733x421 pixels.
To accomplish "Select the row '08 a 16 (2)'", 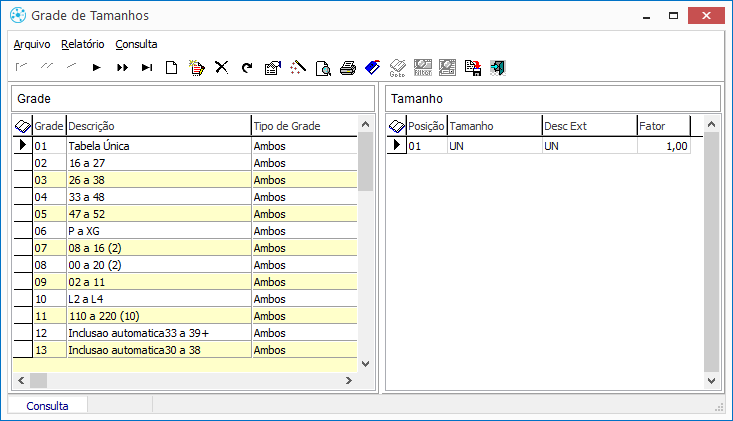I will pos(185,248).
